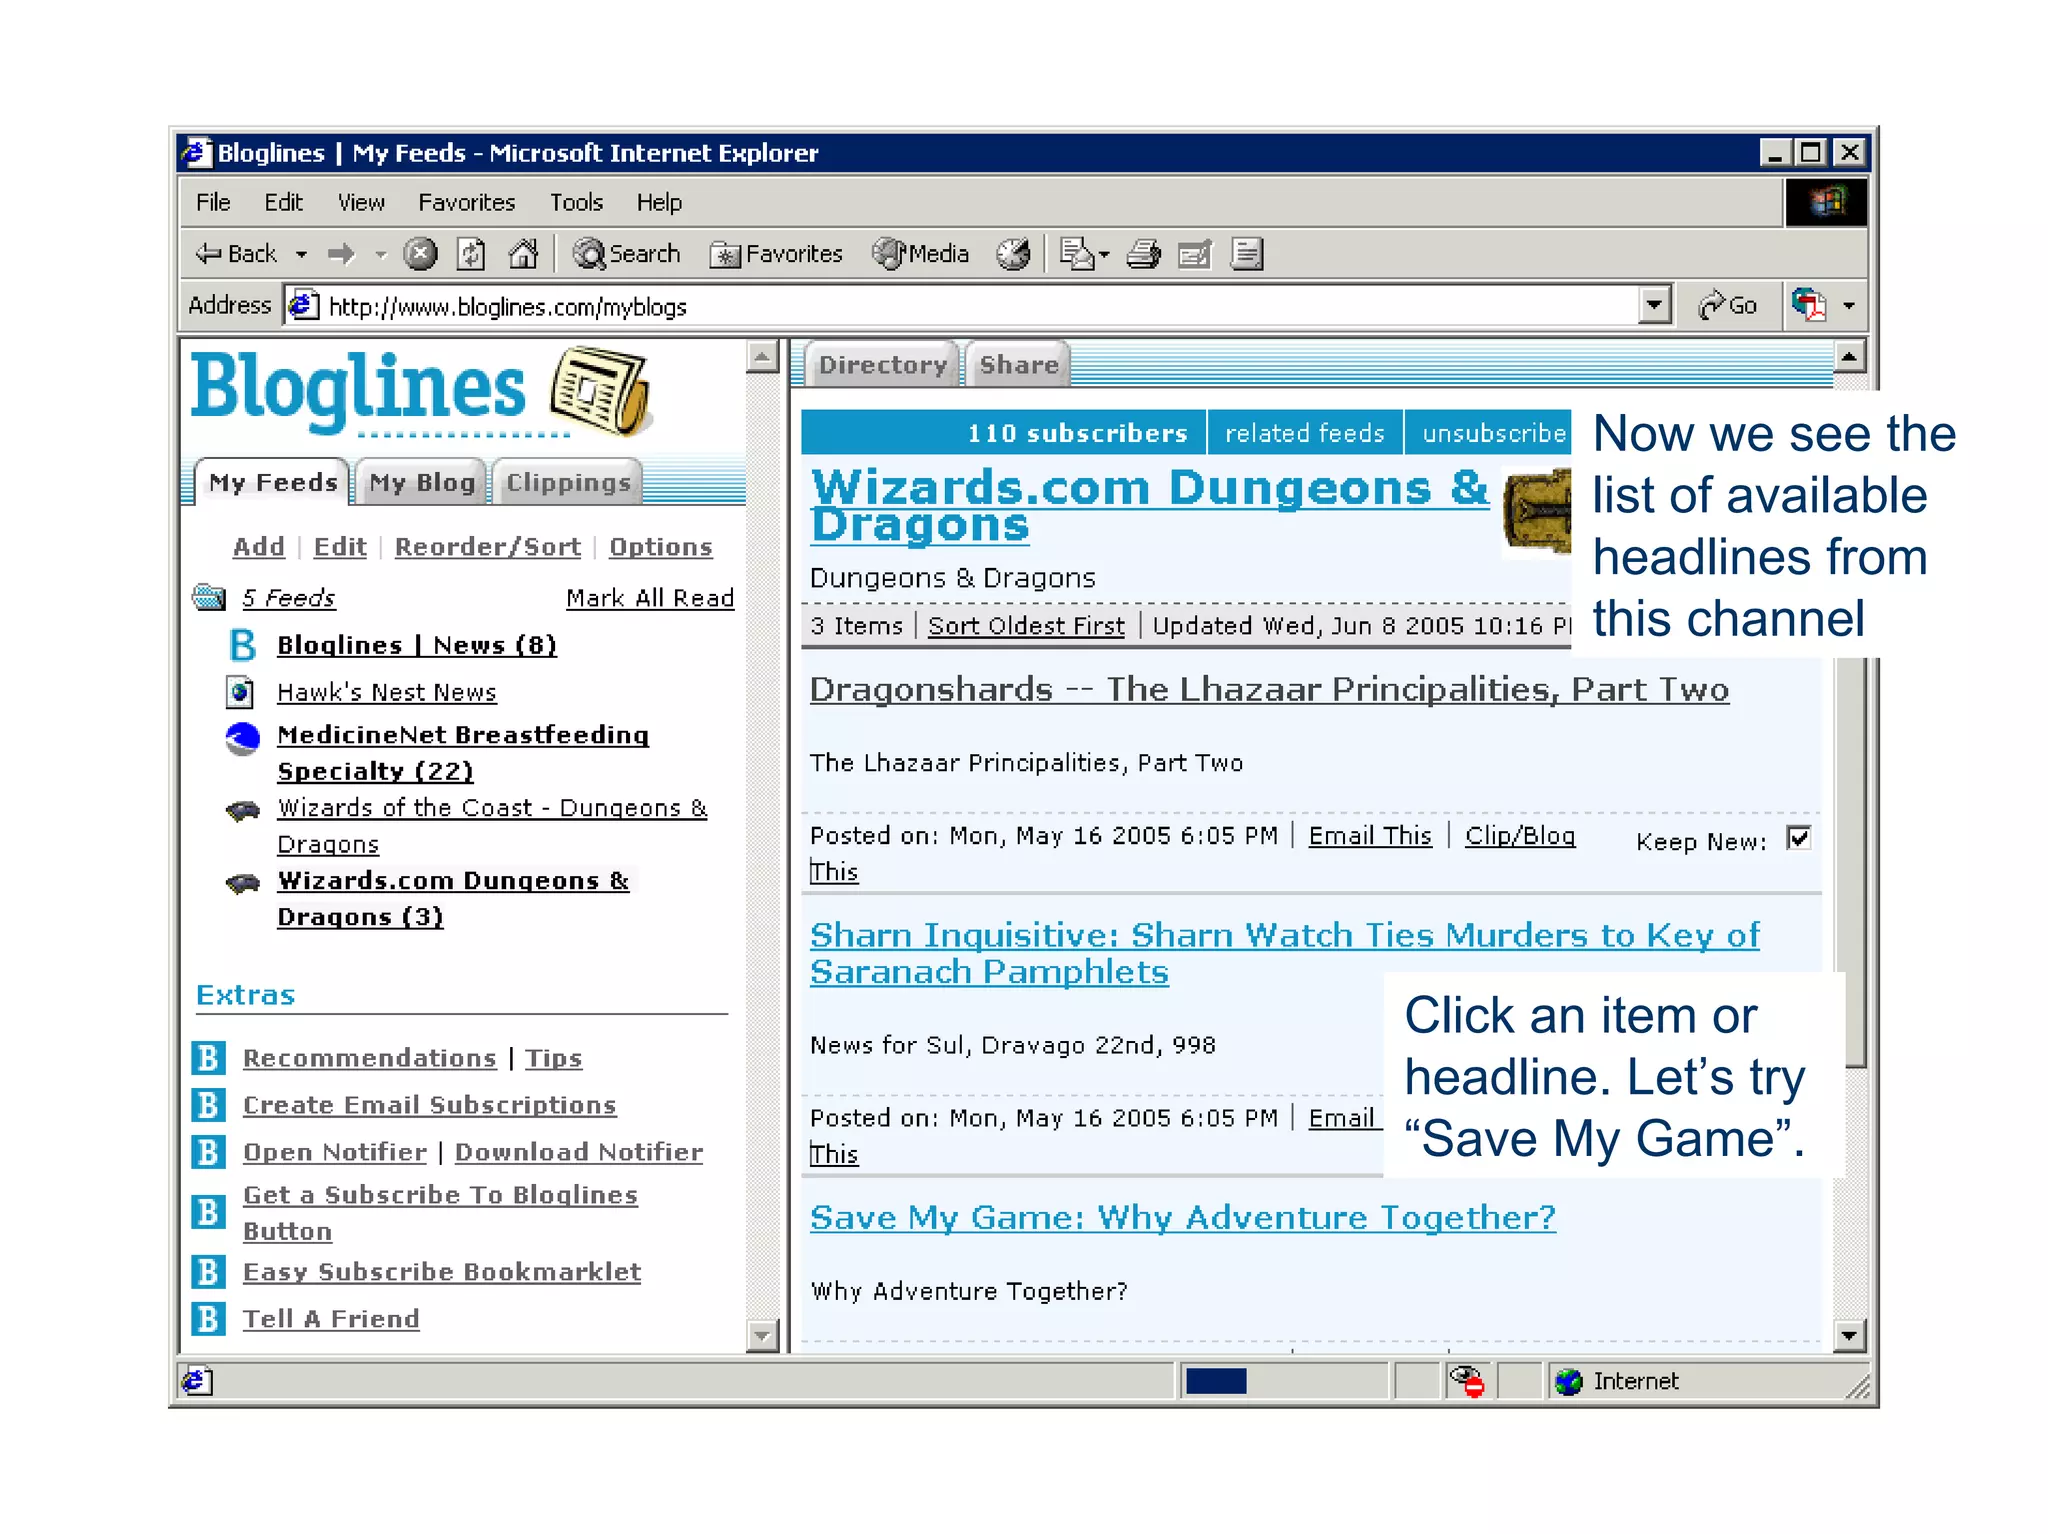Click the Wizards of the Coast feed icon
This screenshot has height=1534, width=2048.
coord(243,810)
